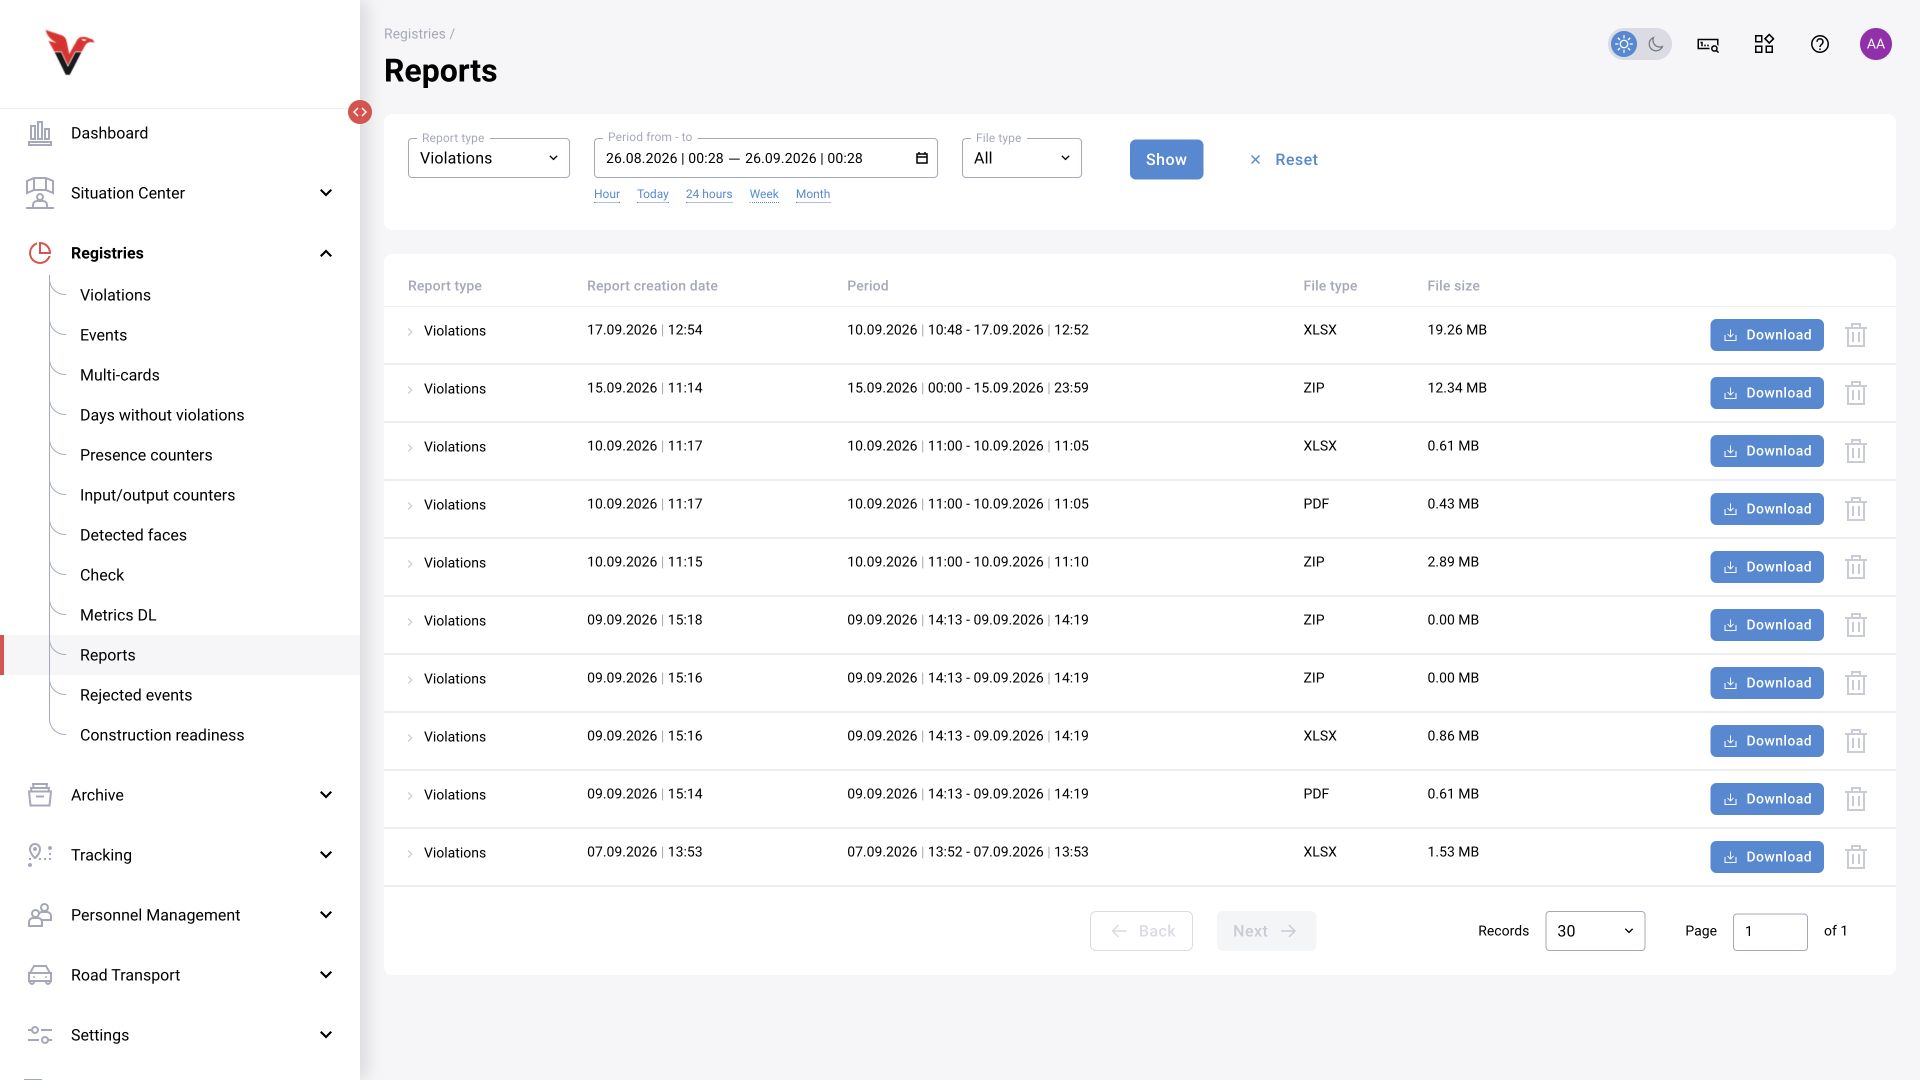Screen dimensions: 1920x1080
Task: Open Multi-cards in sidebar
Action: [120, 375]
